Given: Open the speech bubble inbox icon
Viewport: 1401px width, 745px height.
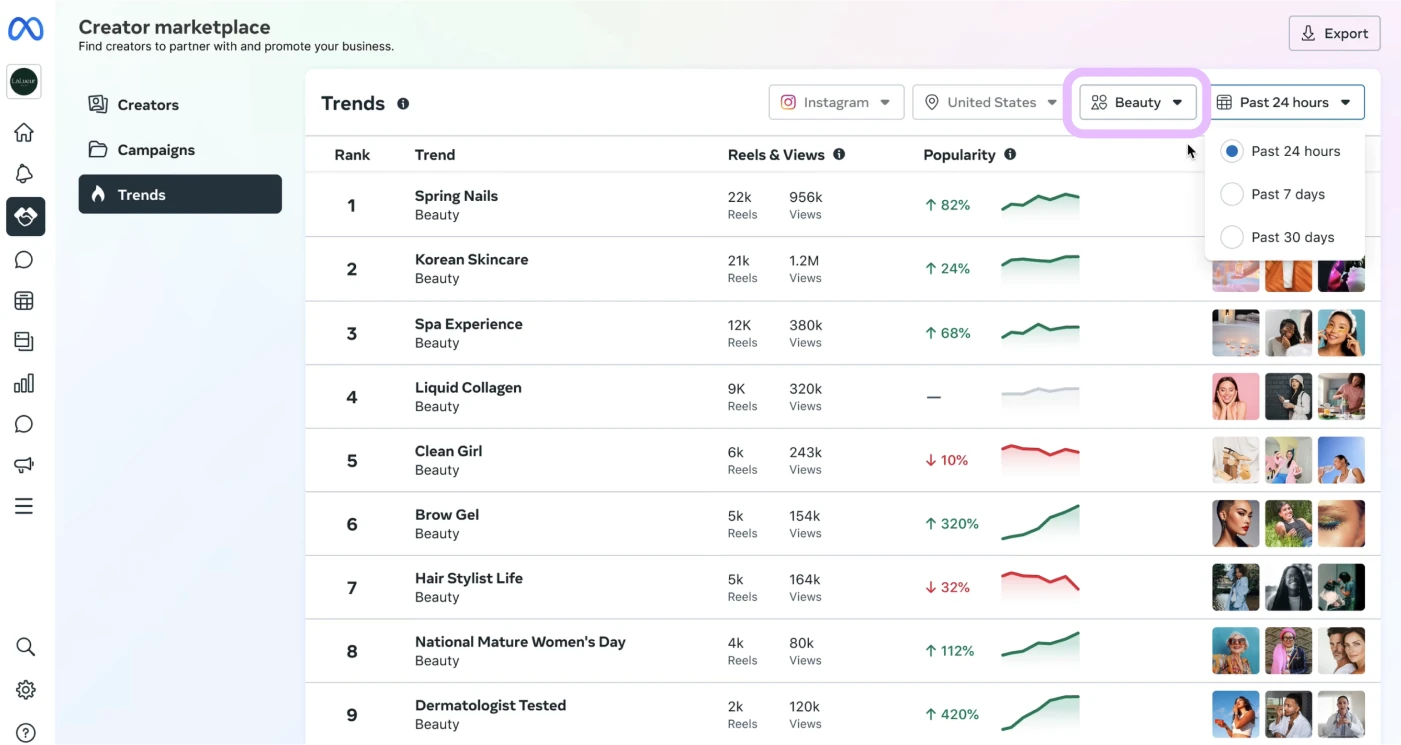Looking at the screenshot, I should point(24,260).
